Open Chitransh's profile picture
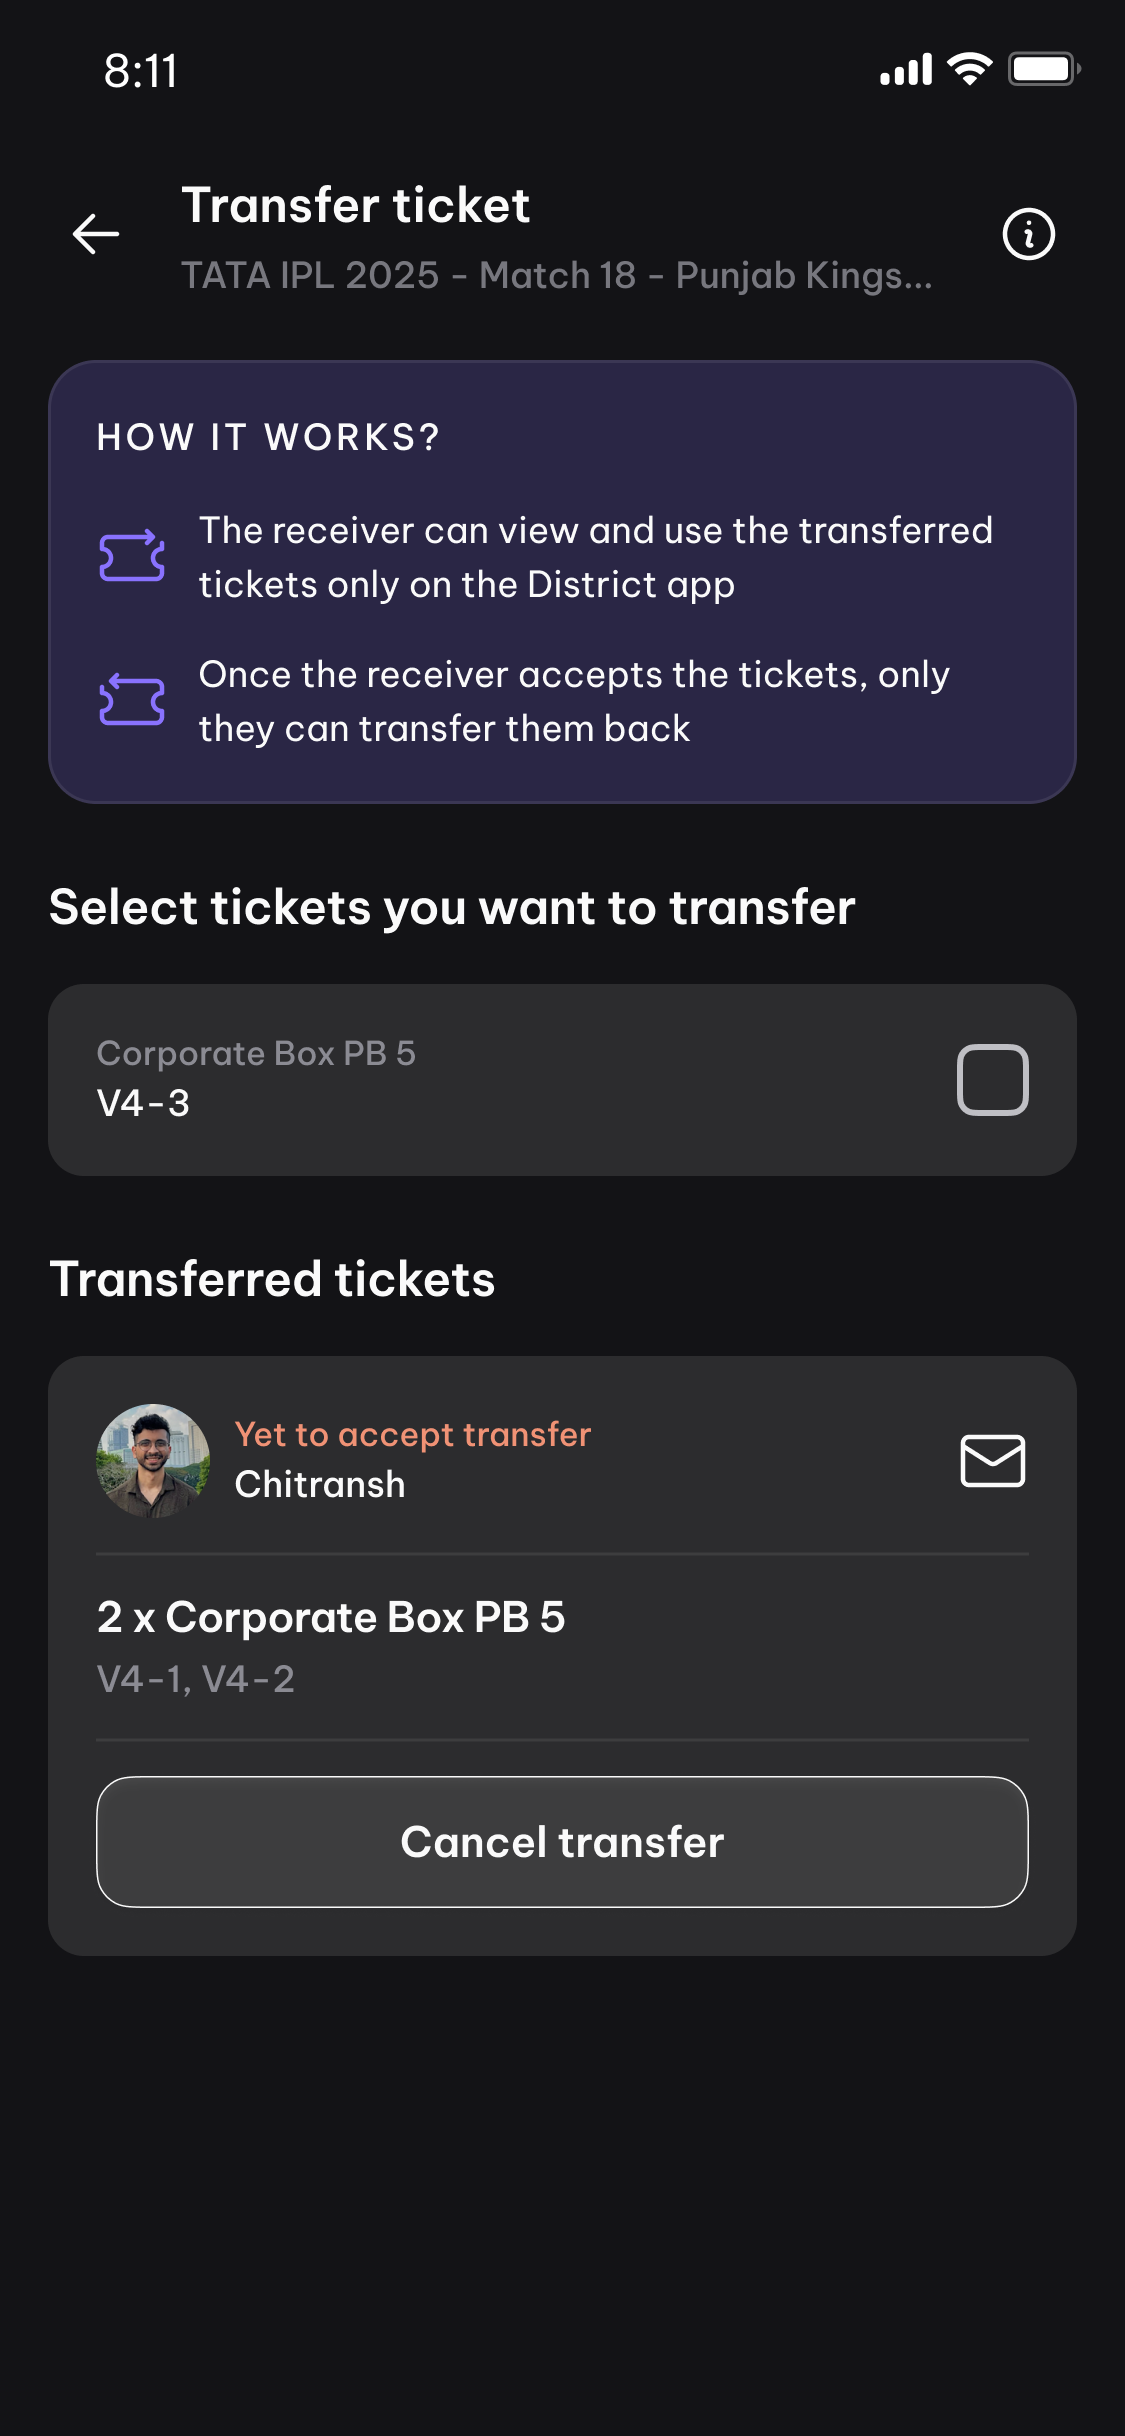The image size is (1125, 2436). click(153, 1461)
